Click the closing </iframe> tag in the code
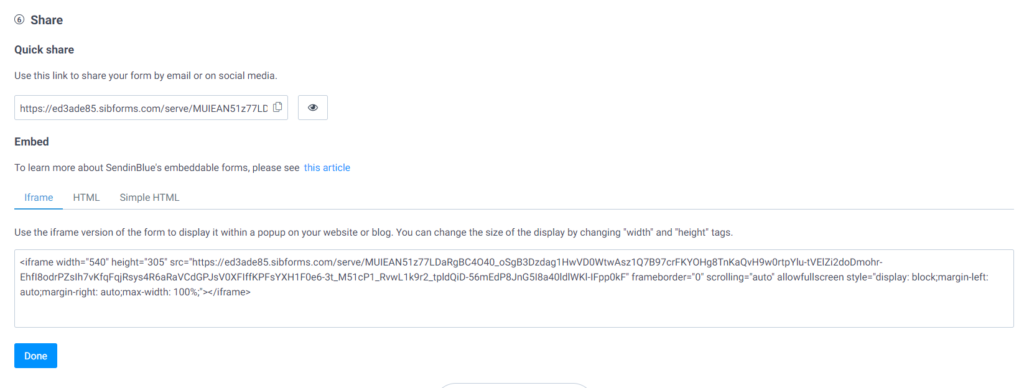 (x=231, y=294)
